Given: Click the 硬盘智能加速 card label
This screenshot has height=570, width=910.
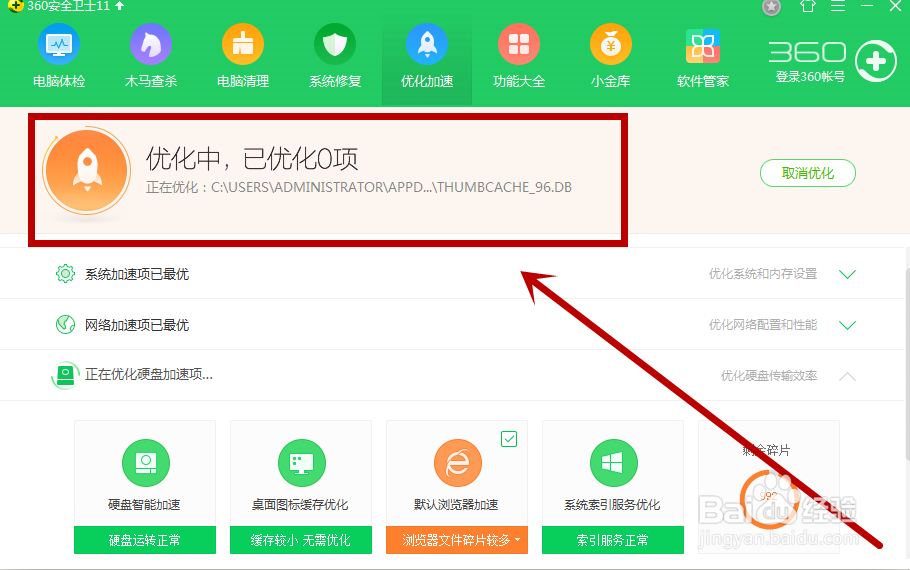Looking at the screenshot, I should point(145,505).
